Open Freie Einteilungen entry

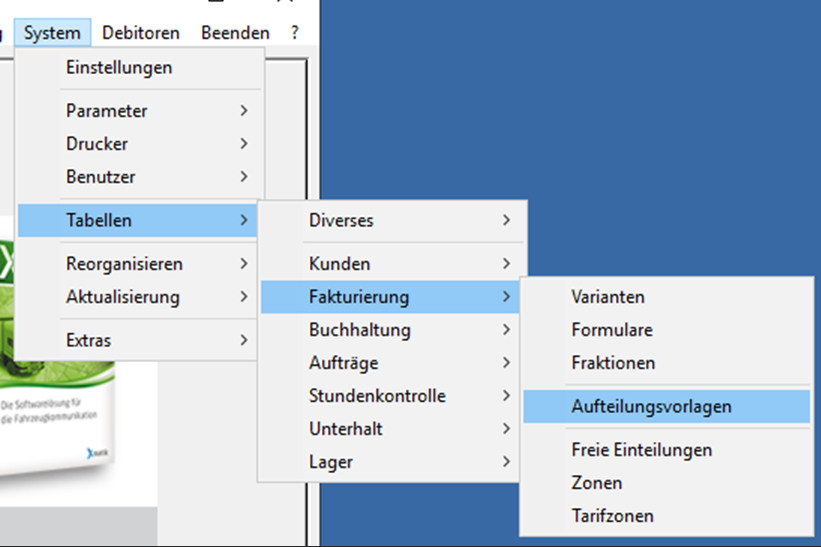click(x=642, y=450)
